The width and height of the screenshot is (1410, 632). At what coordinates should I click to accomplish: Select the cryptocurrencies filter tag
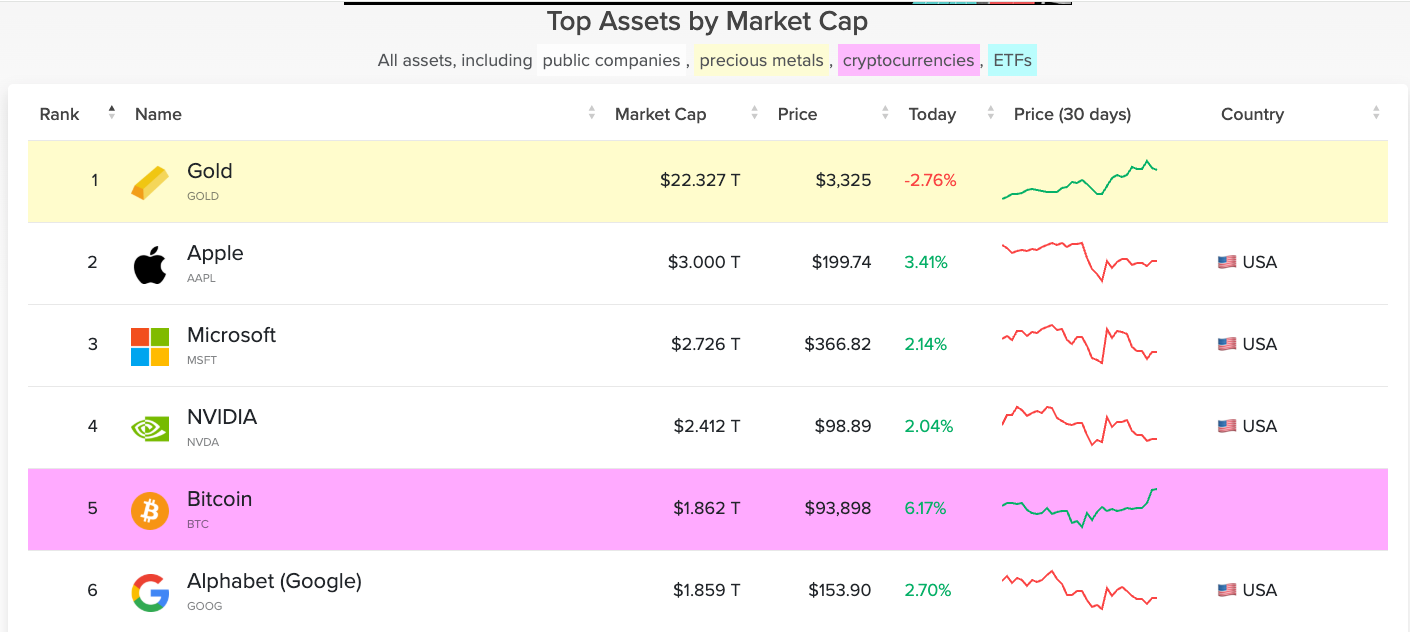point(908,60)
